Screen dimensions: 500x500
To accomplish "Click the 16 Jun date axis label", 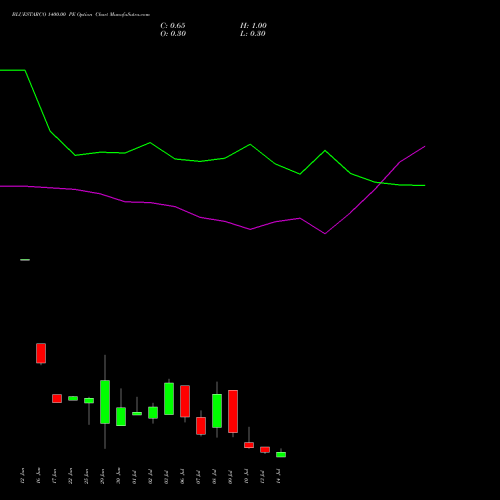I will point(38,476).
